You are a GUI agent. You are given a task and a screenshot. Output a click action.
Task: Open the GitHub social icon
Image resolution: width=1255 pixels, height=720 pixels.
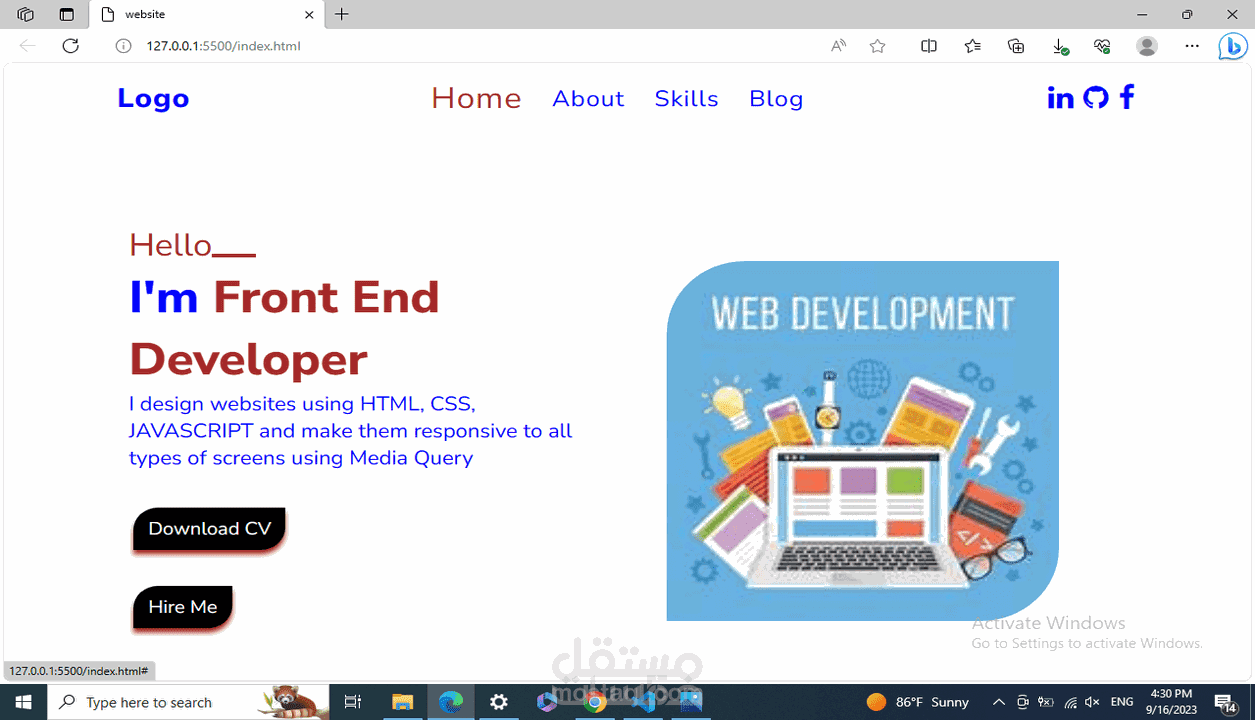[1096, 97]
